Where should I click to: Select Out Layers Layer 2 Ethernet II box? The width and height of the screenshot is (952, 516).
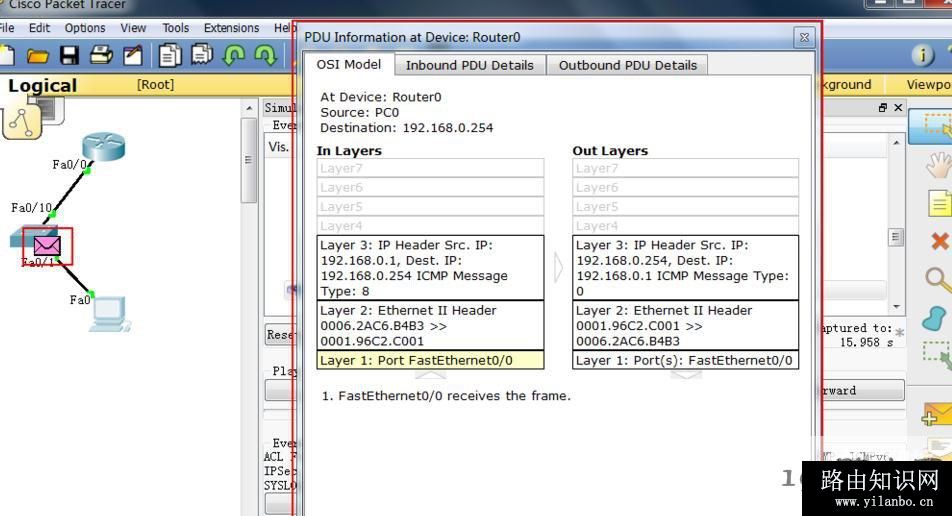click(x=685, y=325)
